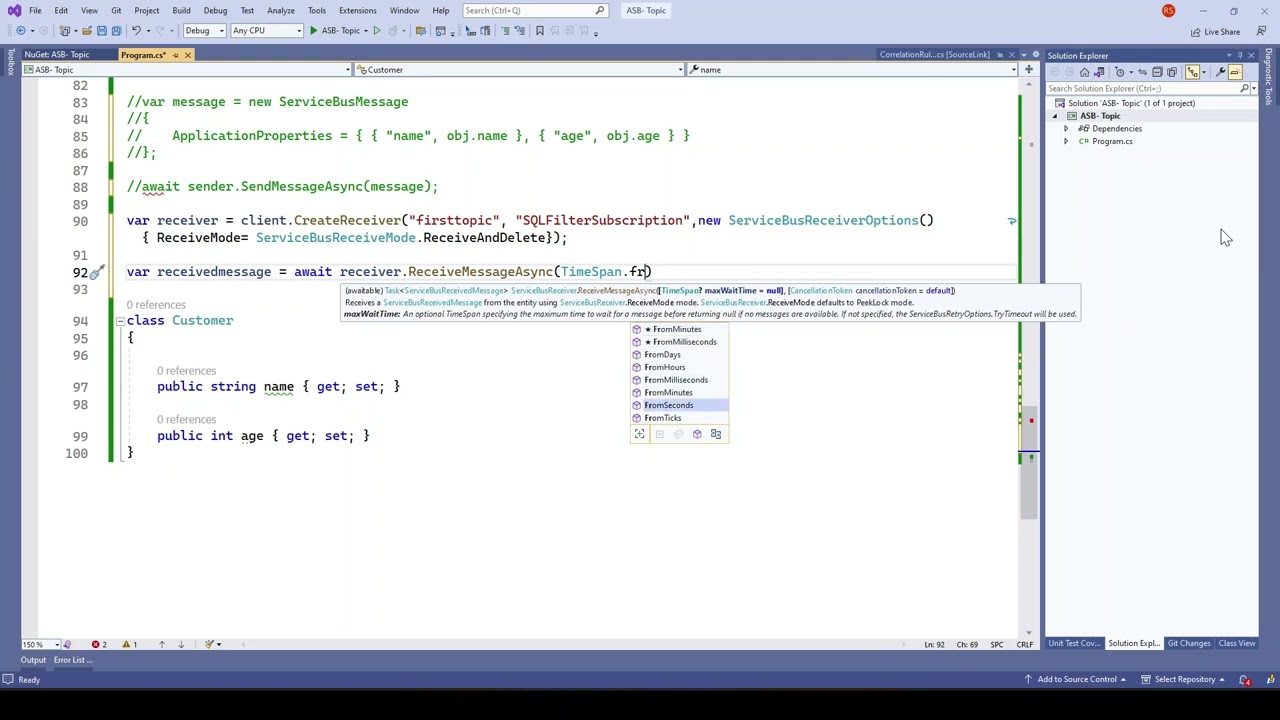1280x720 pixels.
Task: Select Solution 'ASB- Topic' node
Action: coord(1131,103)
